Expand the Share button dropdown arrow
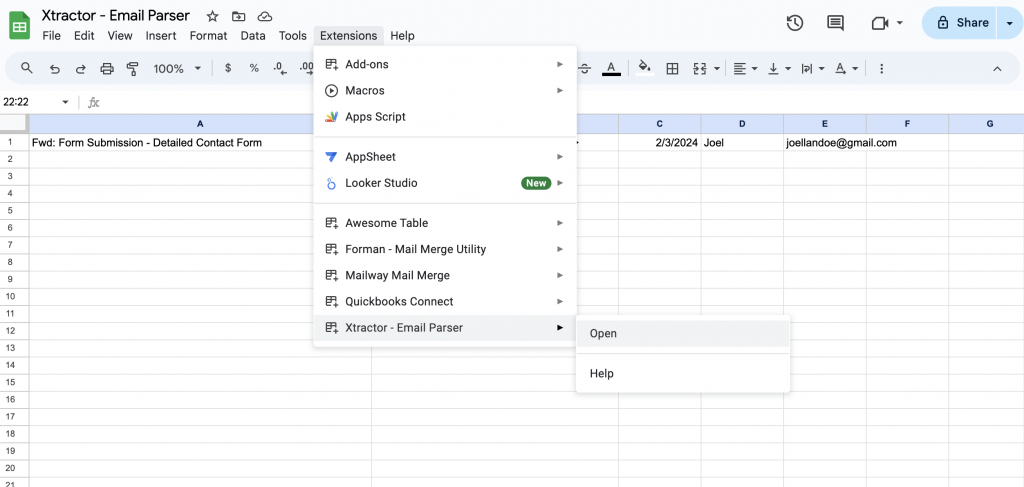 [1009, 23]
